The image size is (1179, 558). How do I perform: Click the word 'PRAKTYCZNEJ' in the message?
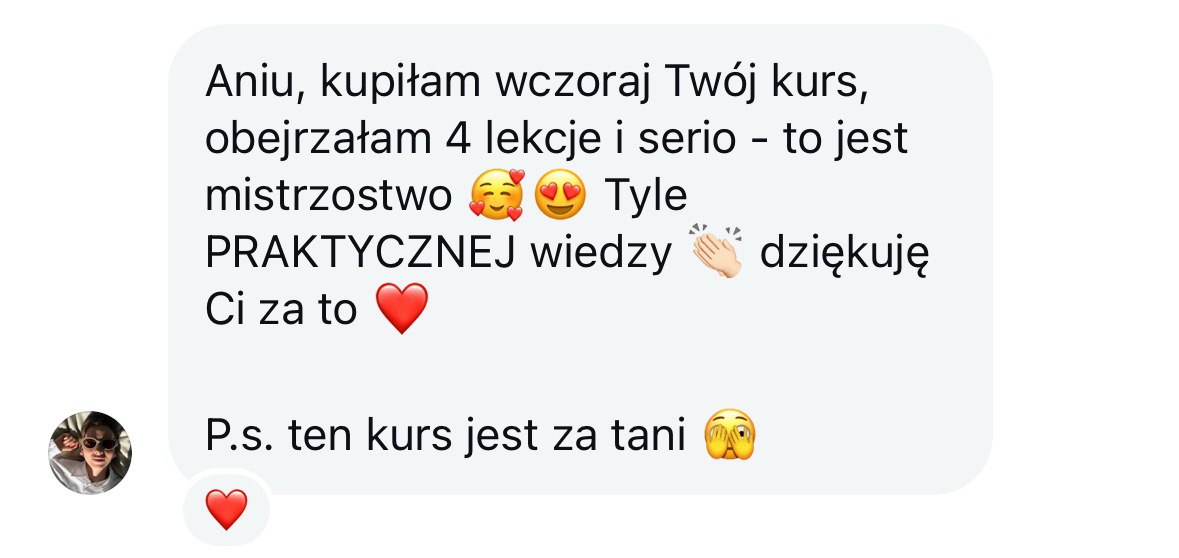[x=360, y=254]
